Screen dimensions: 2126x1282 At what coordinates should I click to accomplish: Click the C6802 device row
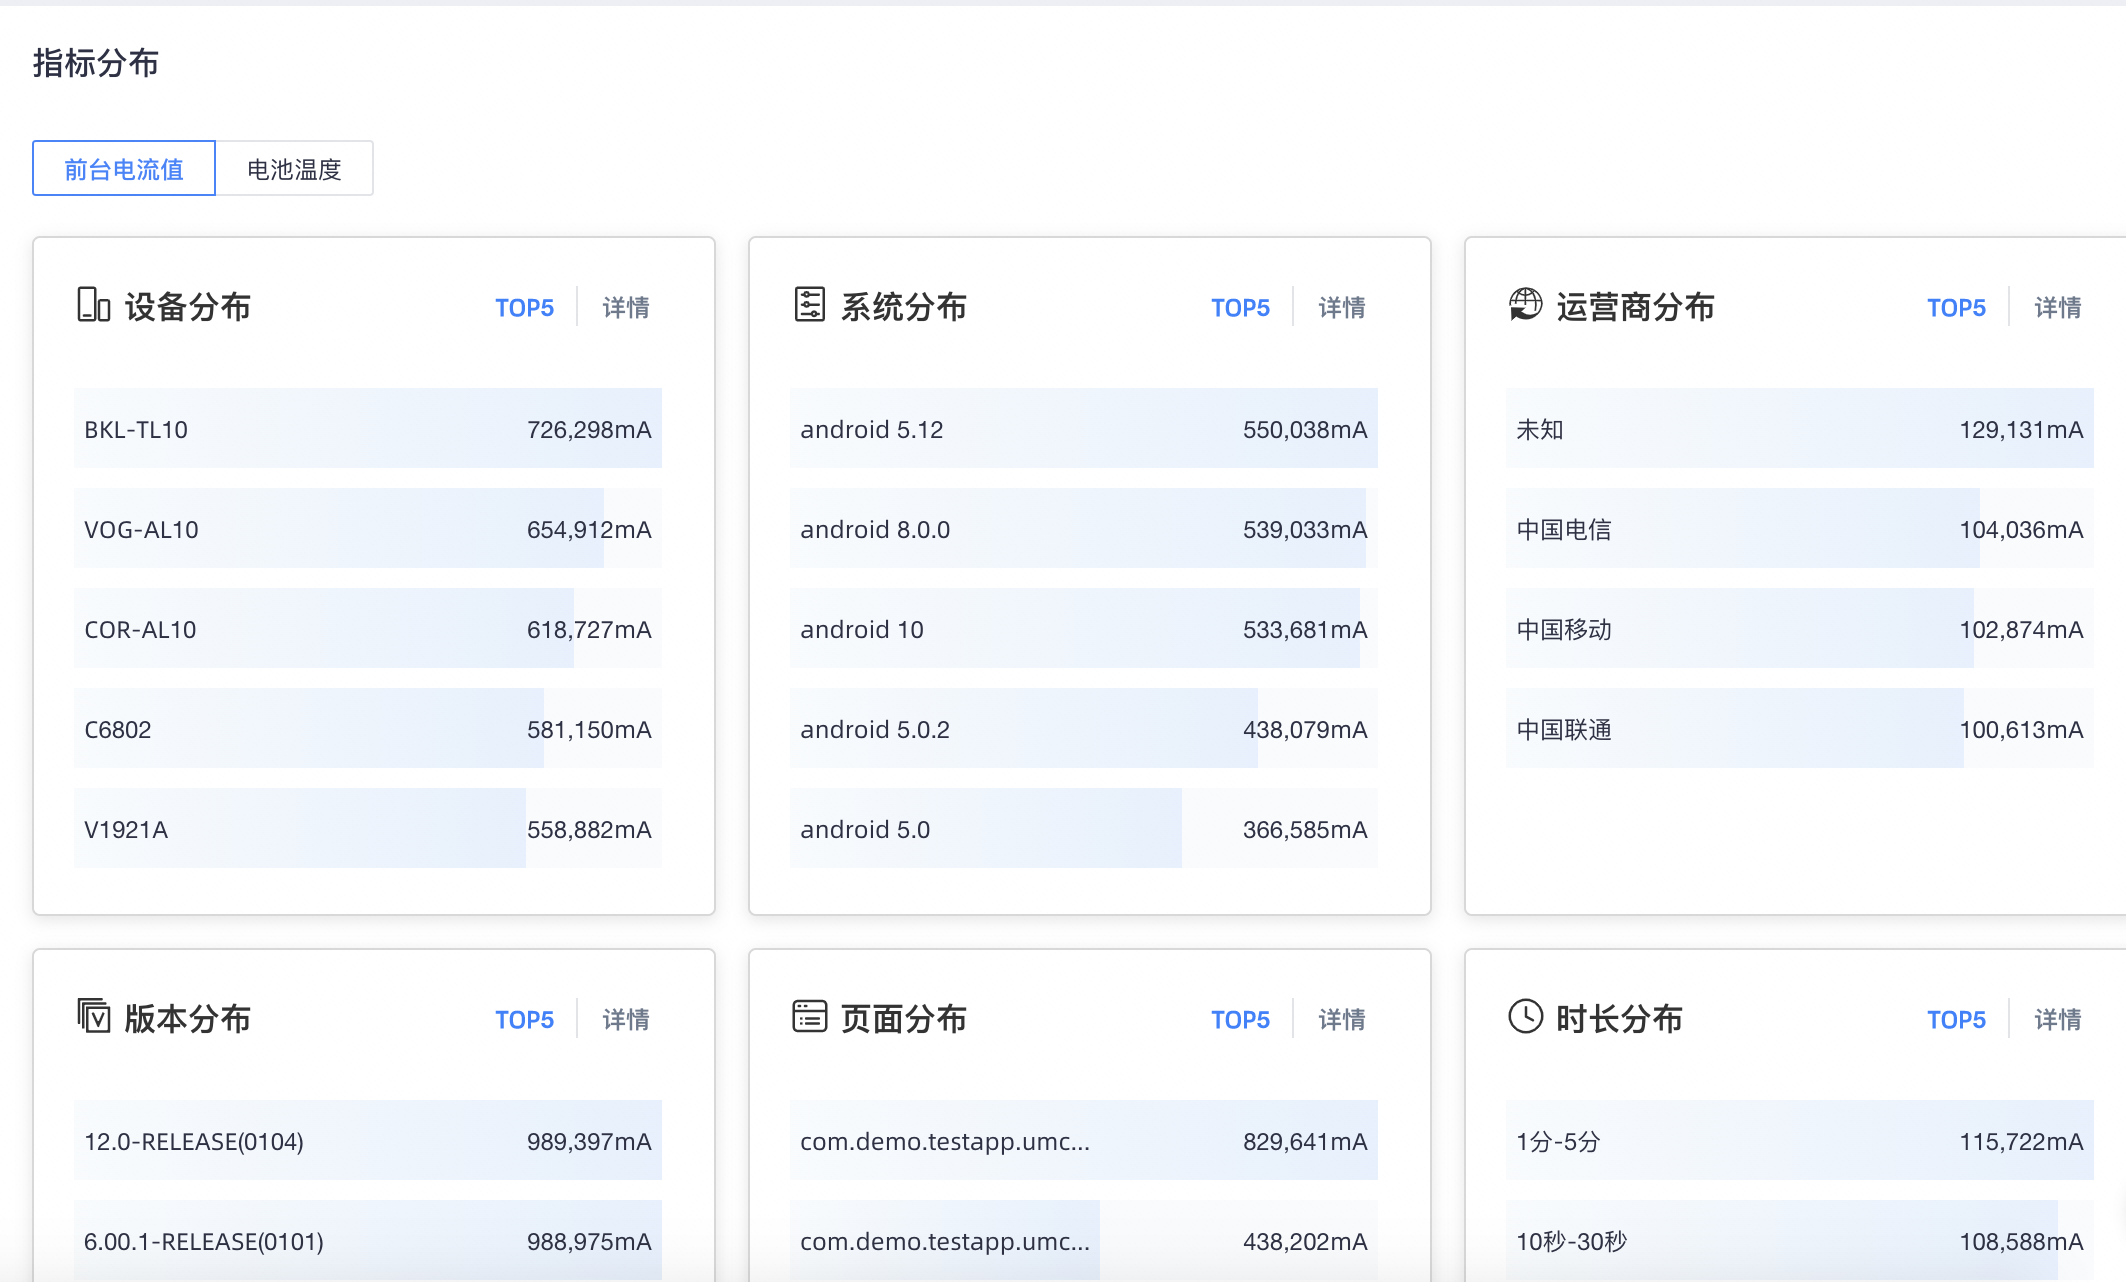[368, 728]
